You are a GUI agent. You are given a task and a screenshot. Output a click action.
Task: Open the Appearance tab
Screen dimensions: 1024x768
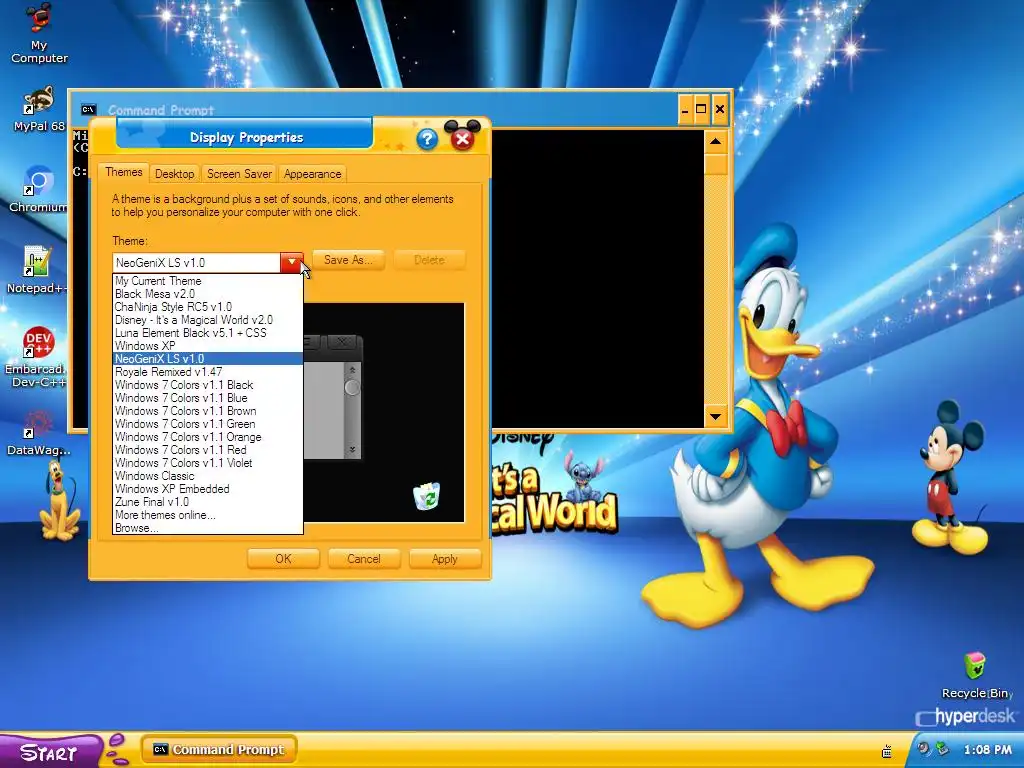(312, 174)
